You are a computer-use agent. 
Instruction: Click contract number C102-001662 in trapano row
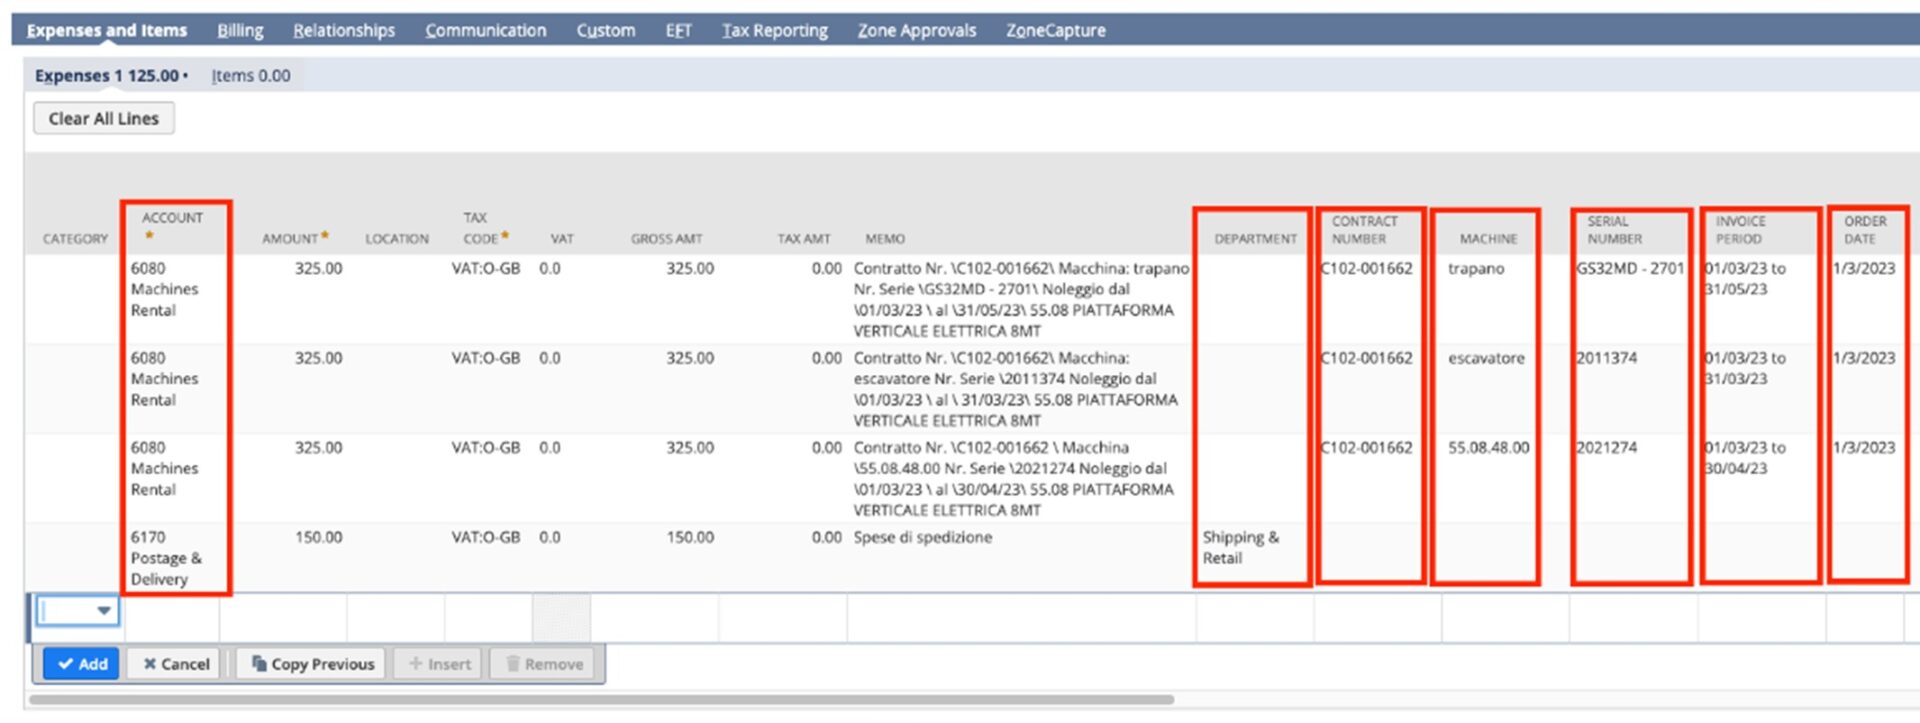(1366, 268)
